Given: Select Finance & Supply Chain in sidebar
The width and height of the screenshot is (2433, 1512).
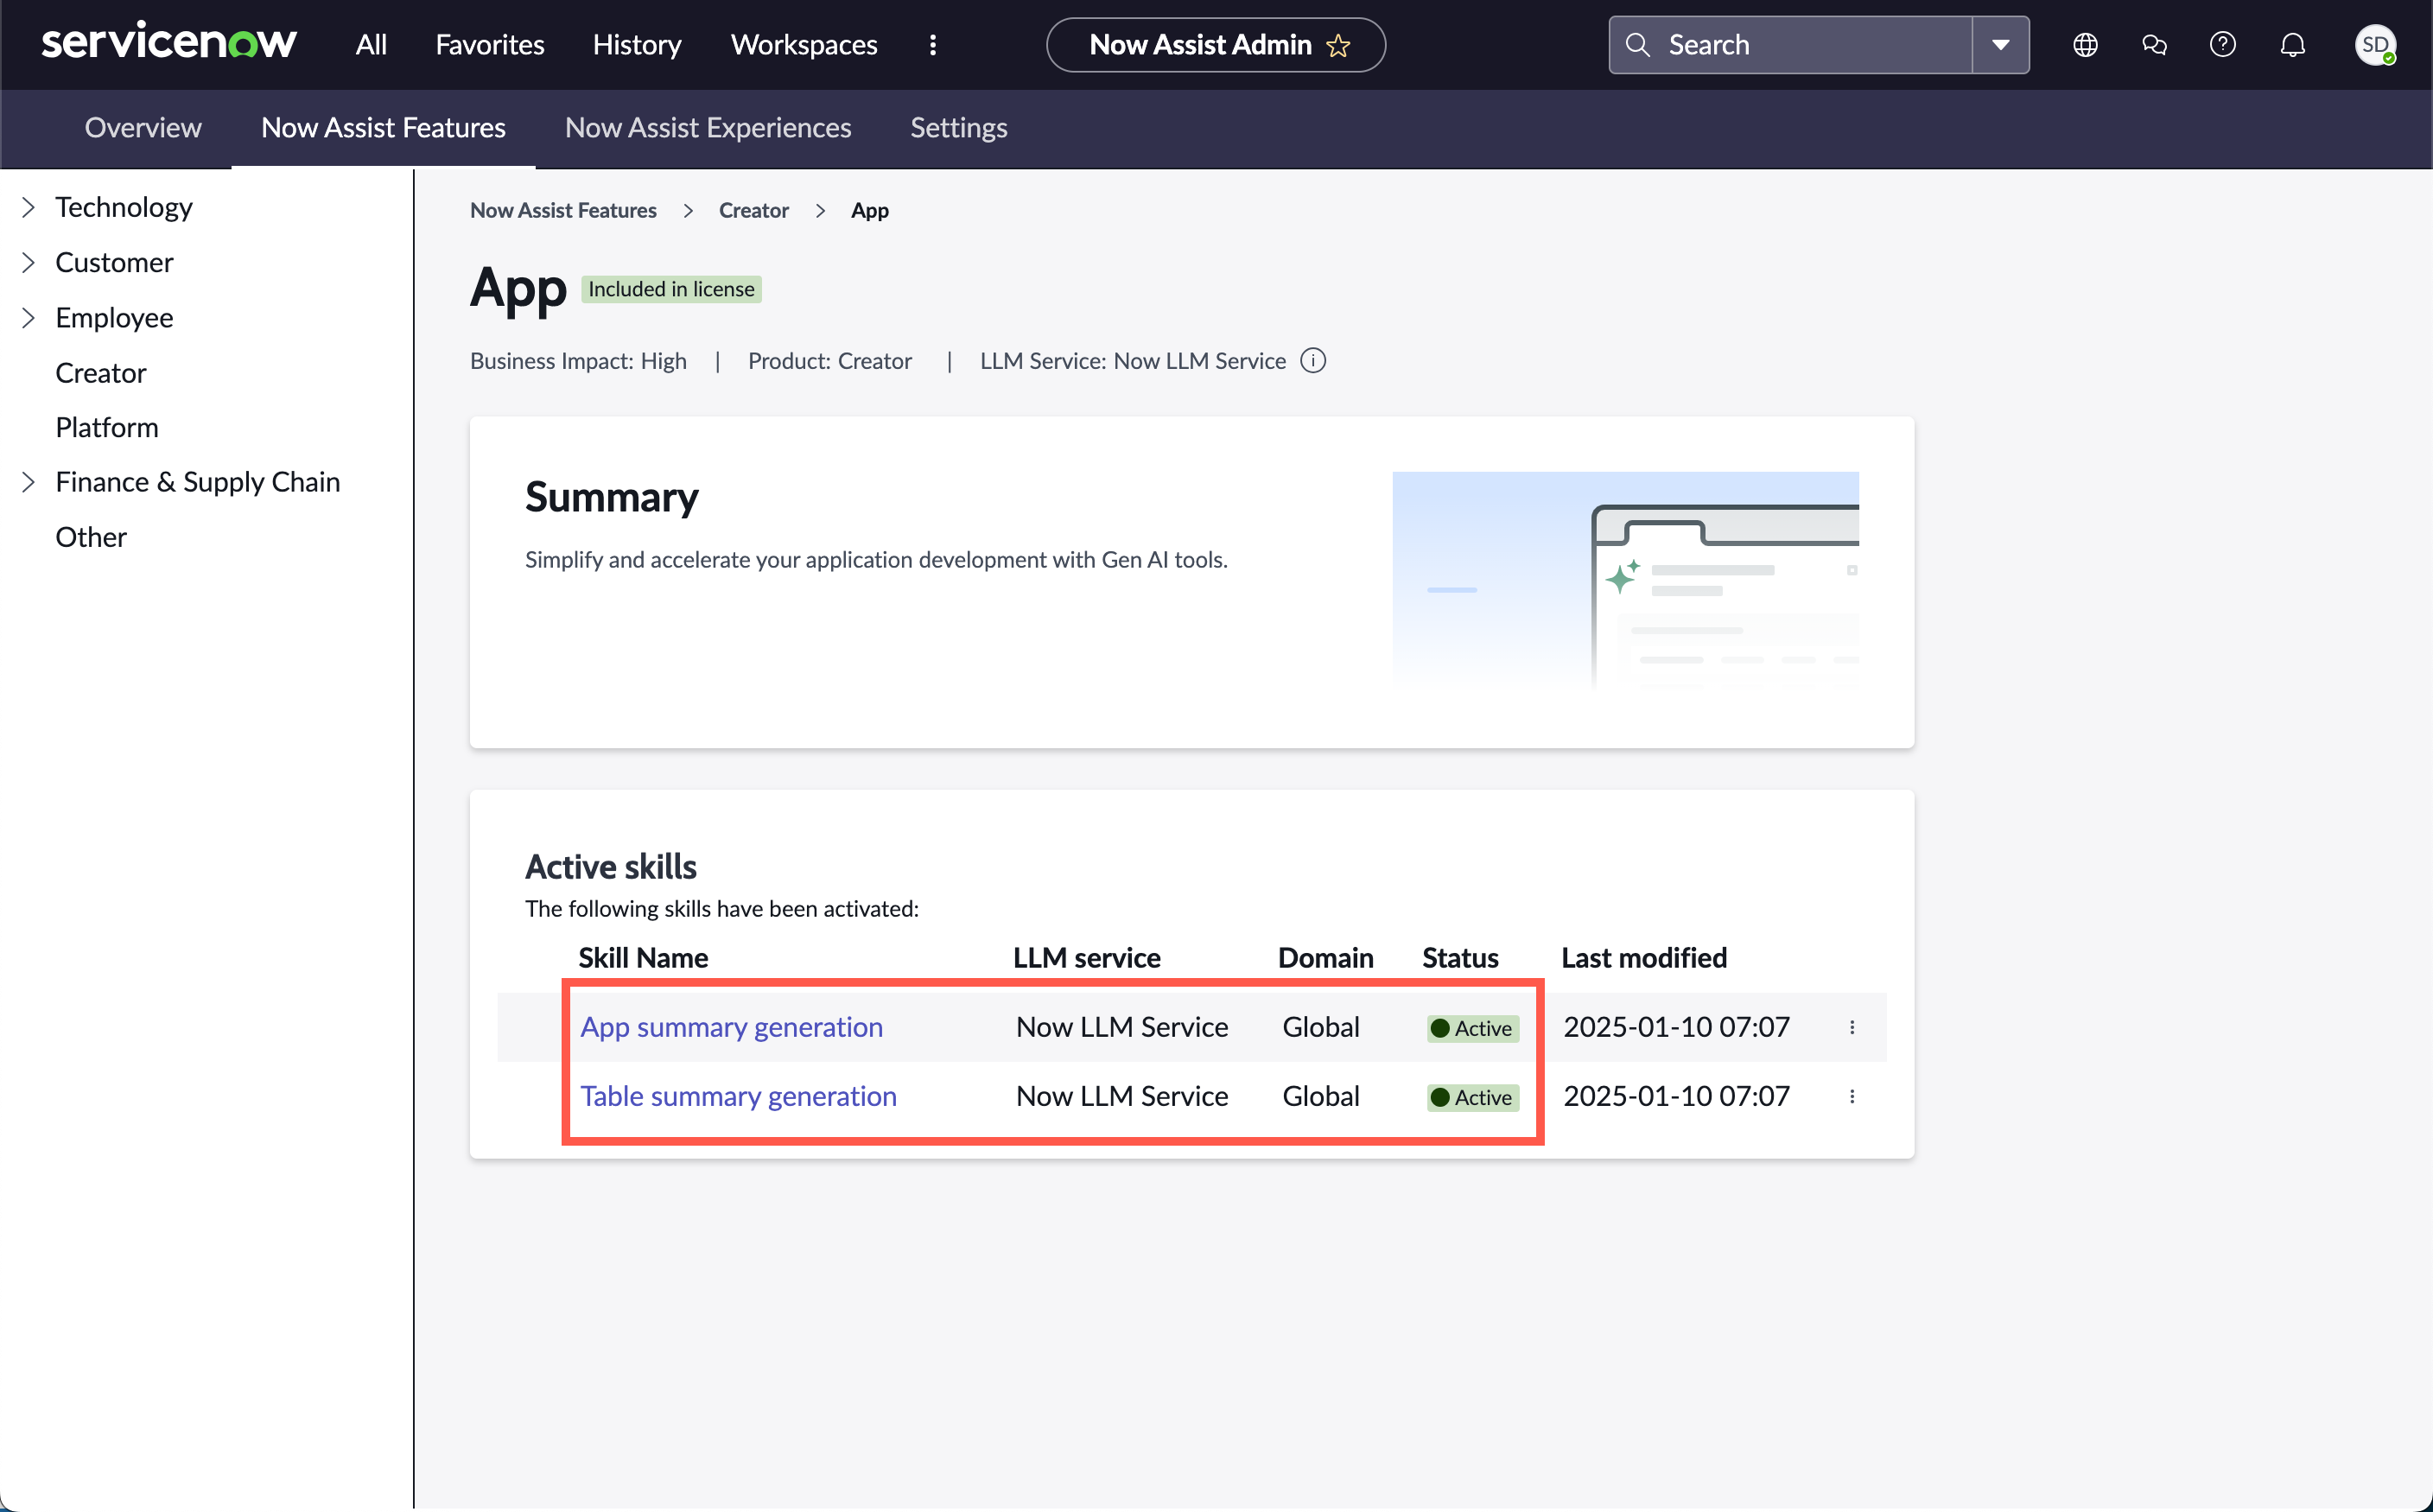Looking at the screenshot, I should coord(198,482).
